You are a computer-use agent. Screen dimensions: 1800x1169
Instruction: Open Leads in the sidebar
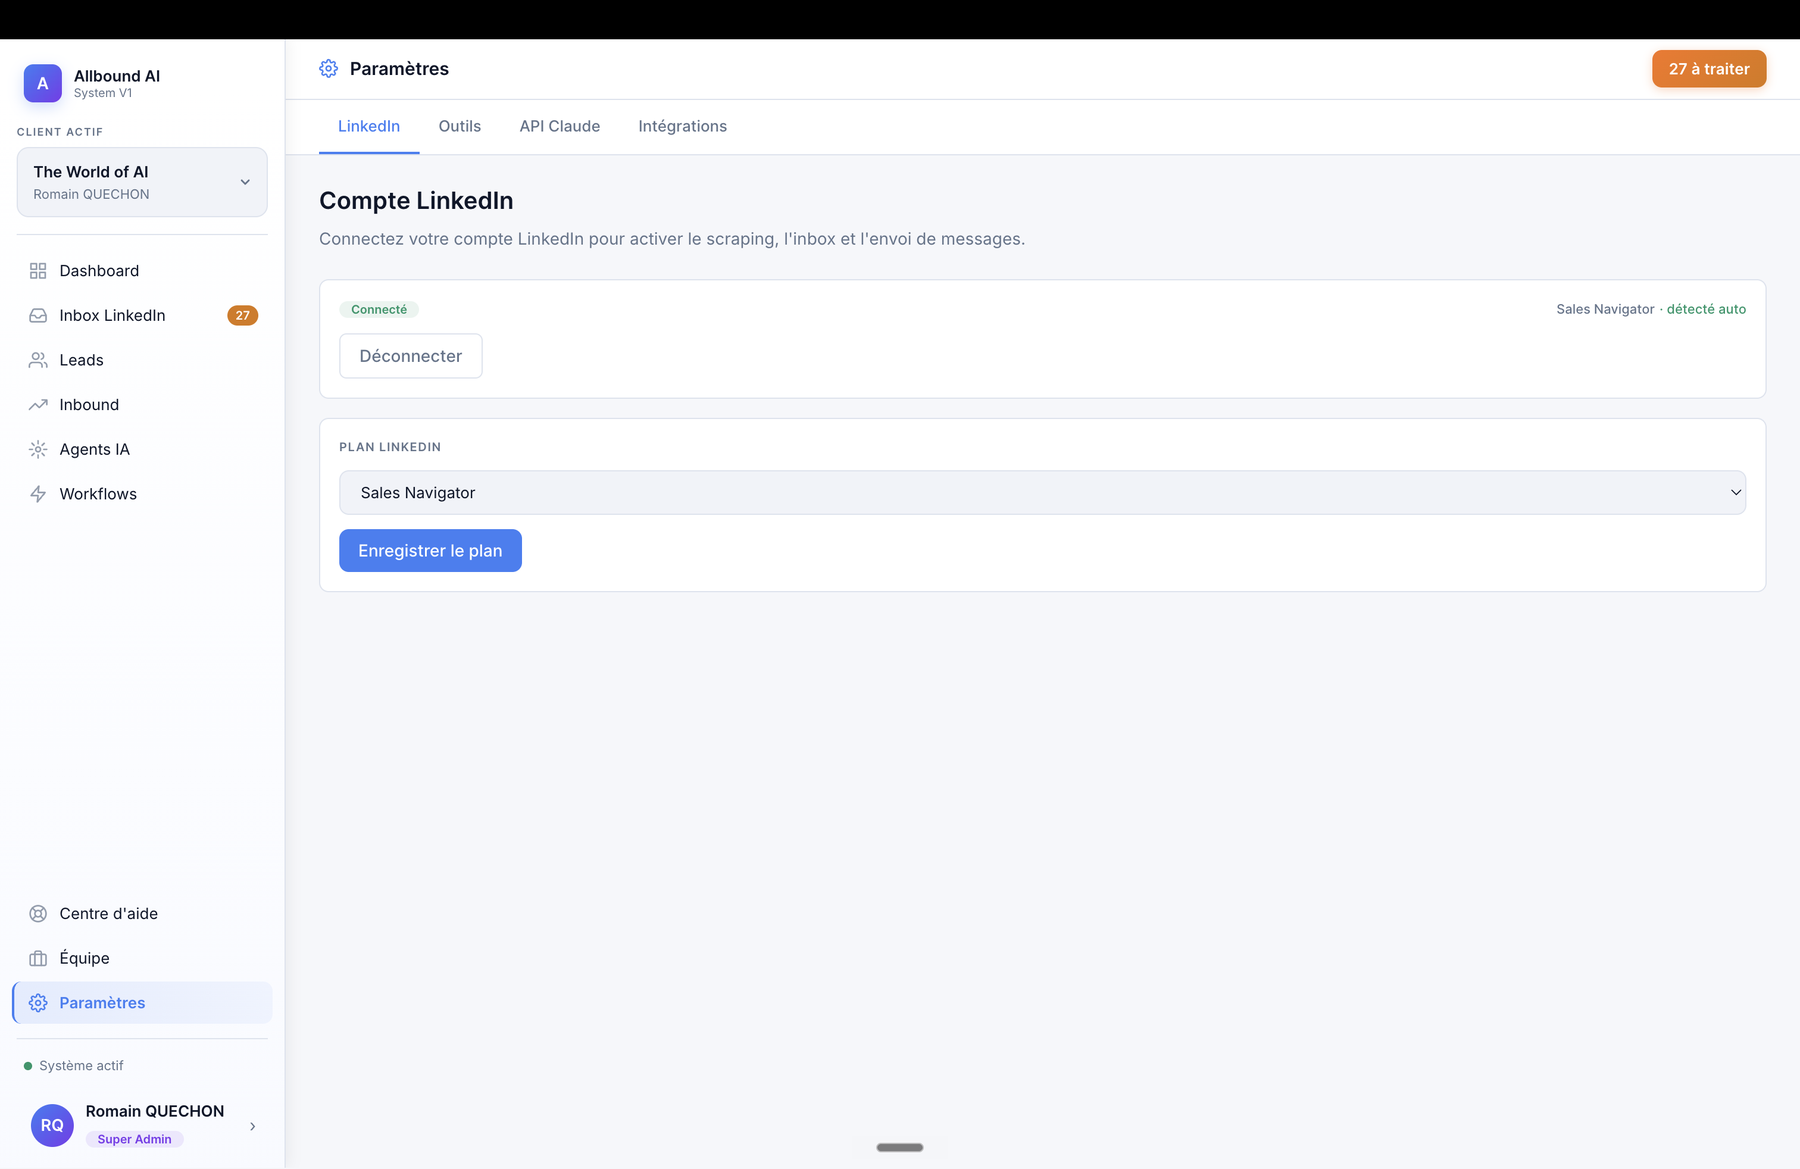pos(142,360)
